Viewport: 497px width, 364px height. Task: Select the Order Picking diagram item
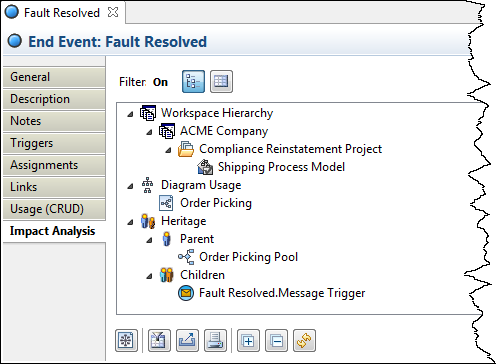[216, 203]
